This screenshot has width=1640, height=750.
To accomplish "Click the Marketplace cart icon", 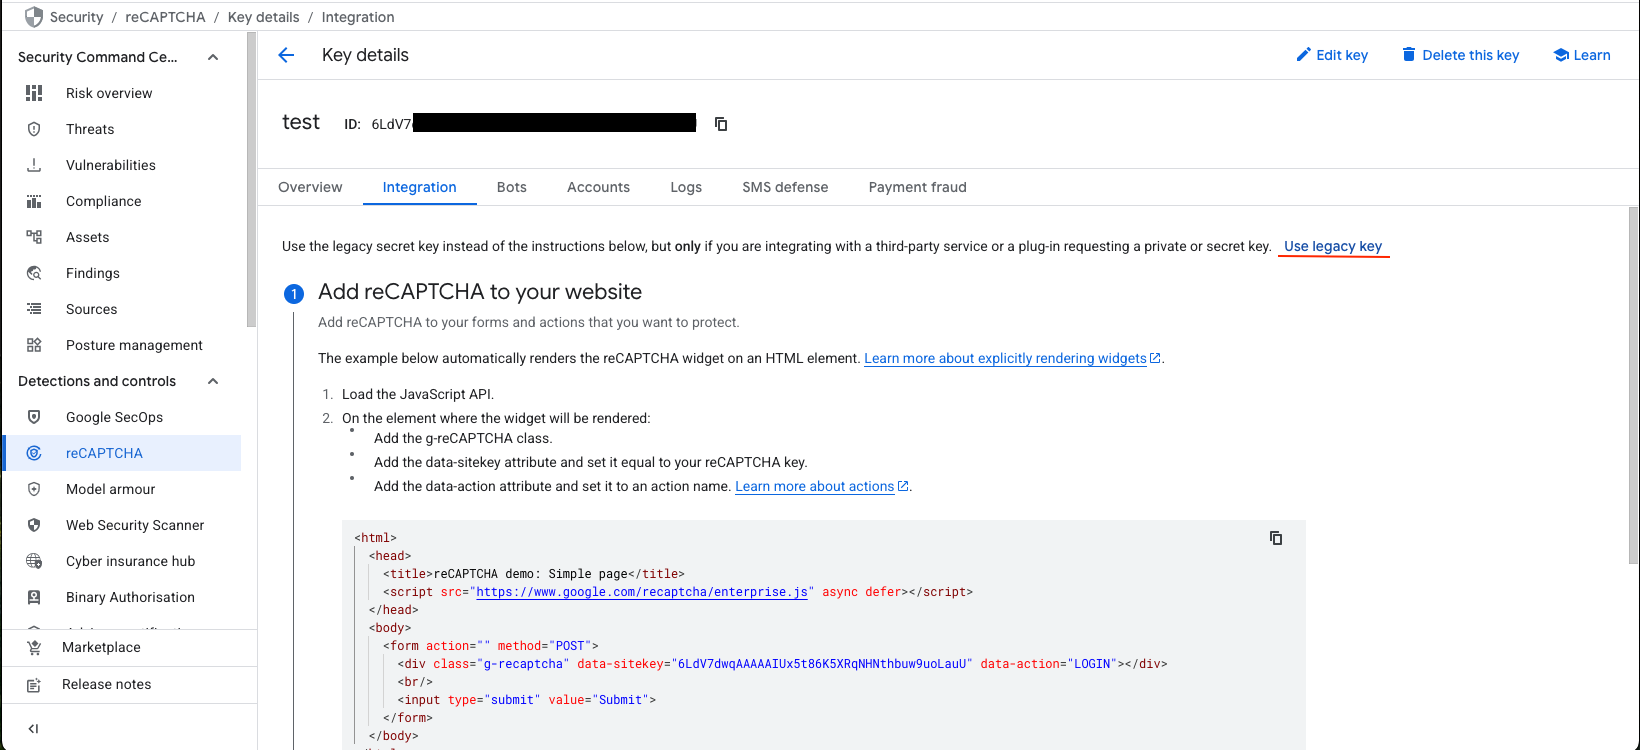I will (x=34, y=647).
